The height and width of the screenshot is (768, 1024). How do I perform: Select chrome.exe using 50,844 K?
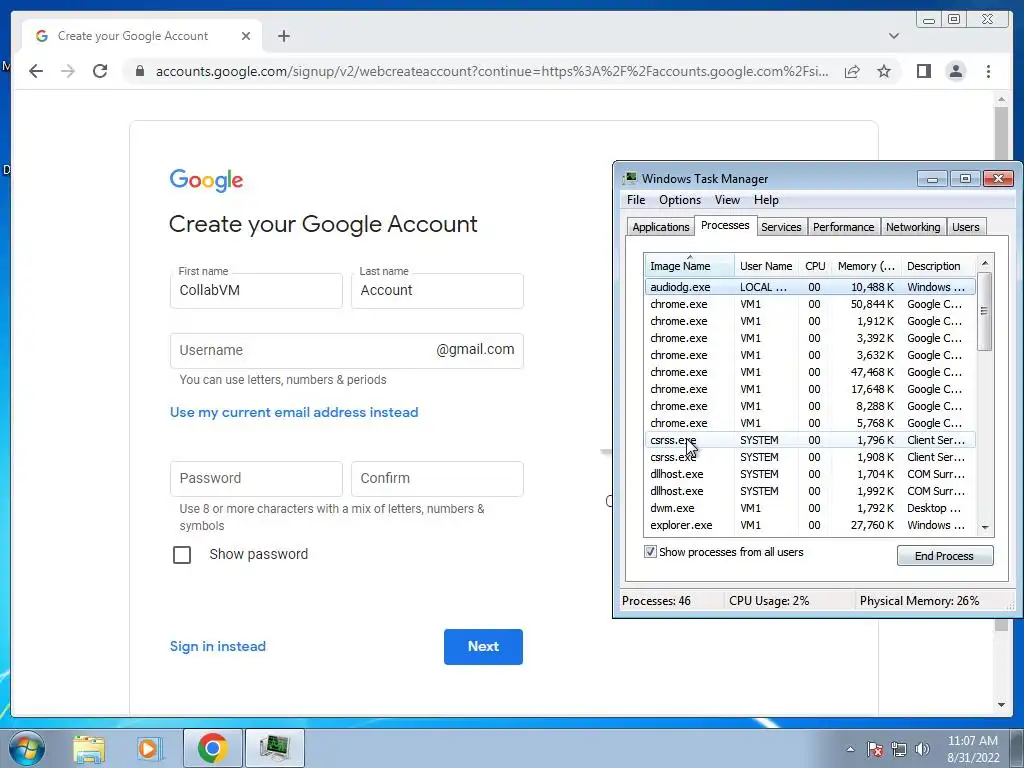tap(810, 304)
